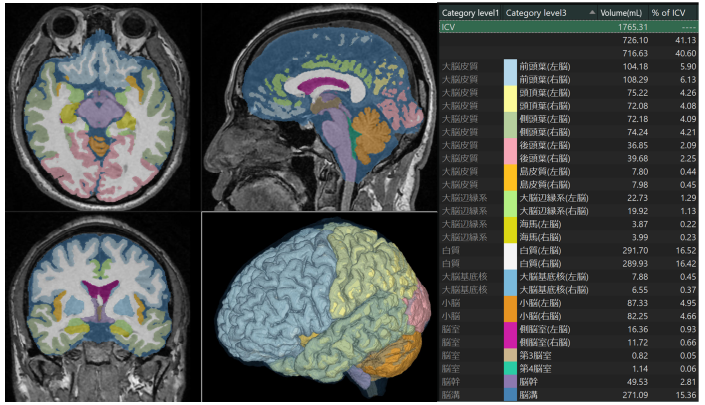The height and width of the screenshot is (405, 705).
Task: Select the 側脳室(左脳) label
Action: (x=544, y=329)
